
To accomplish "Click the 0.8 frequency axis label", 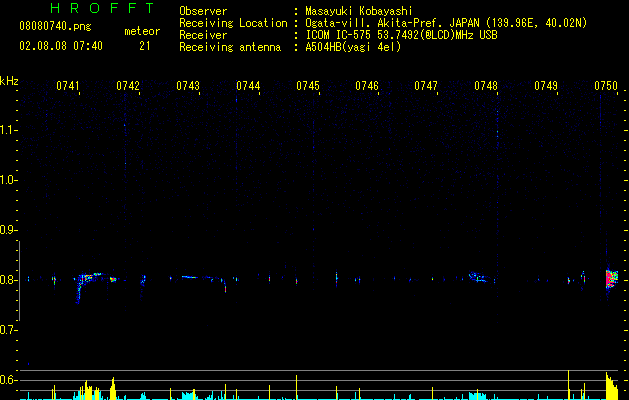I will click(x=8, y=280).
